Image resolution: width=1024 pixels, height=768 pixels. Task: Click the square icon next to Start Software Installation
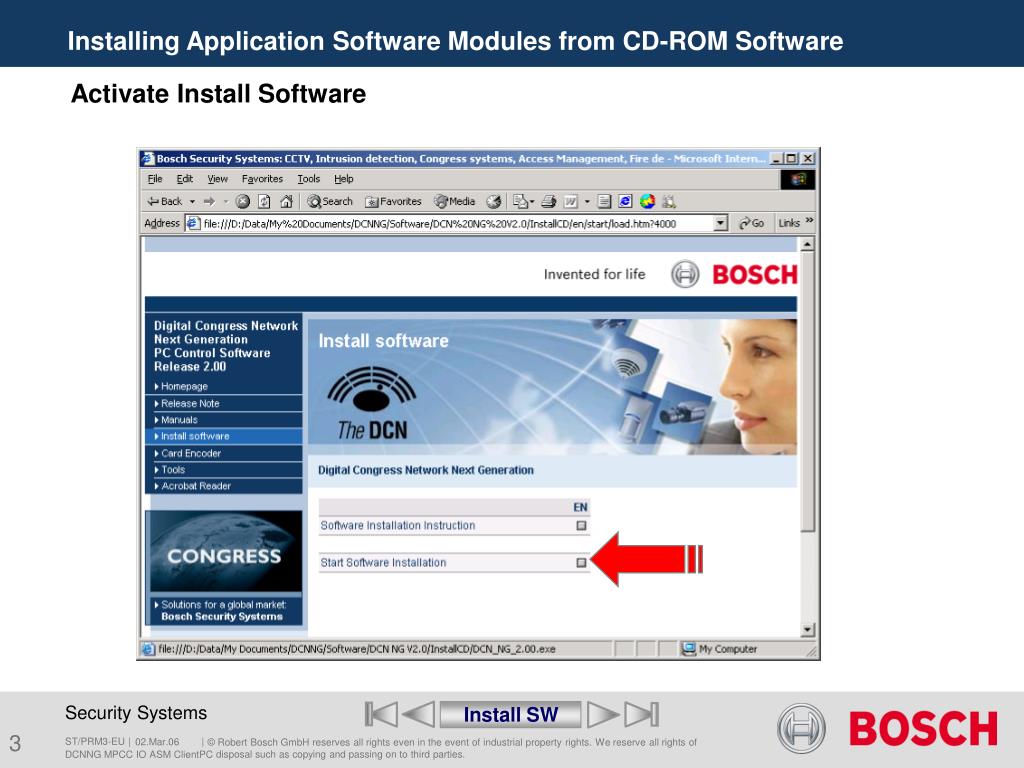click(581, 563)
